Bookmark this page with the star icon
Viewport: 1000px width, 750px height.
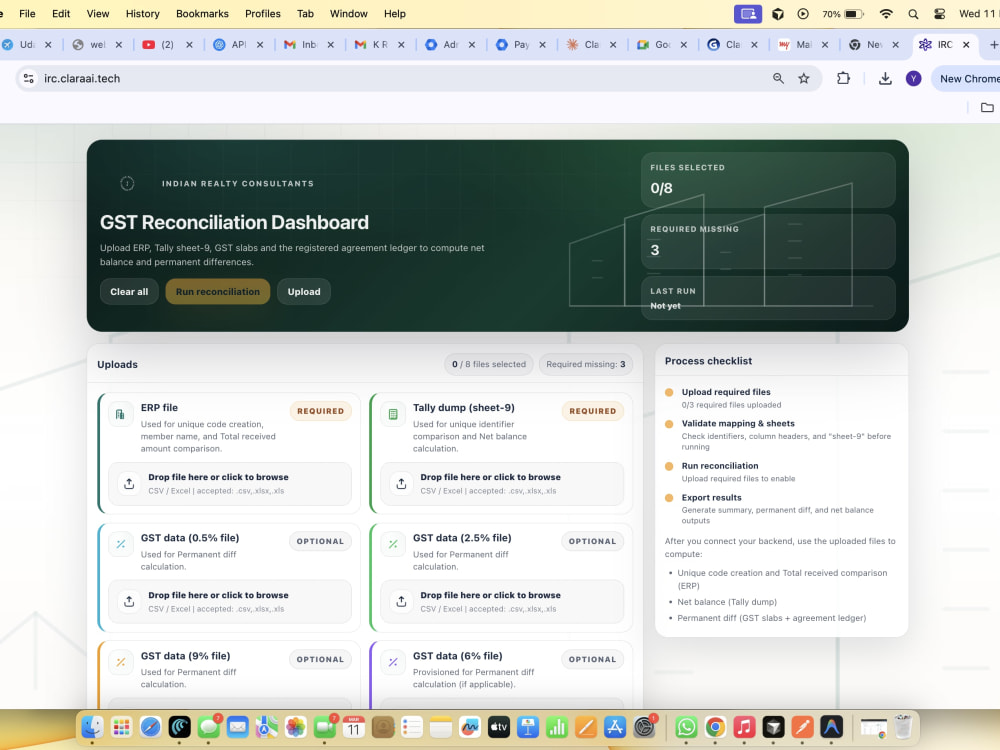point(804,78)
